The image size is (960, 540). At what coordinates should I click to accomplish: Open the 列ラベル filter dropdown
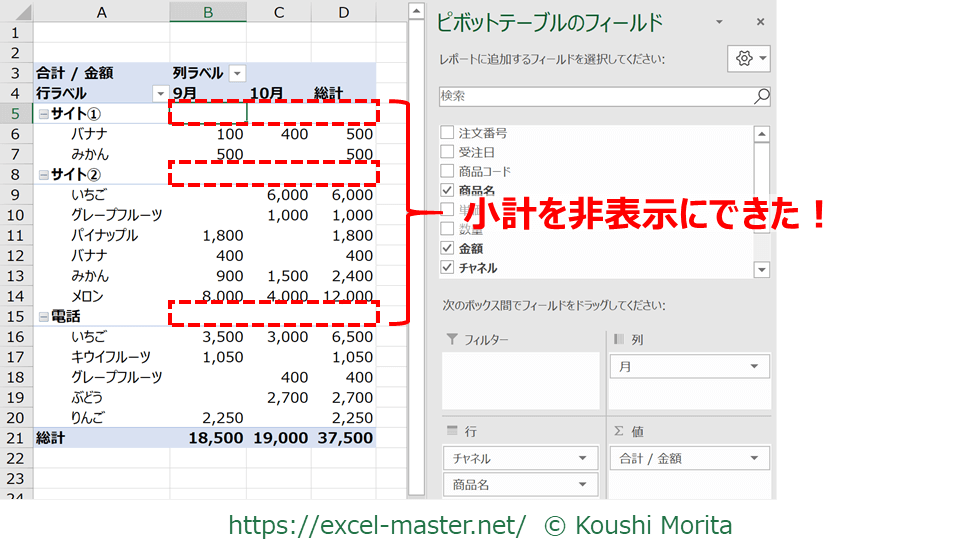click(237, 73)
